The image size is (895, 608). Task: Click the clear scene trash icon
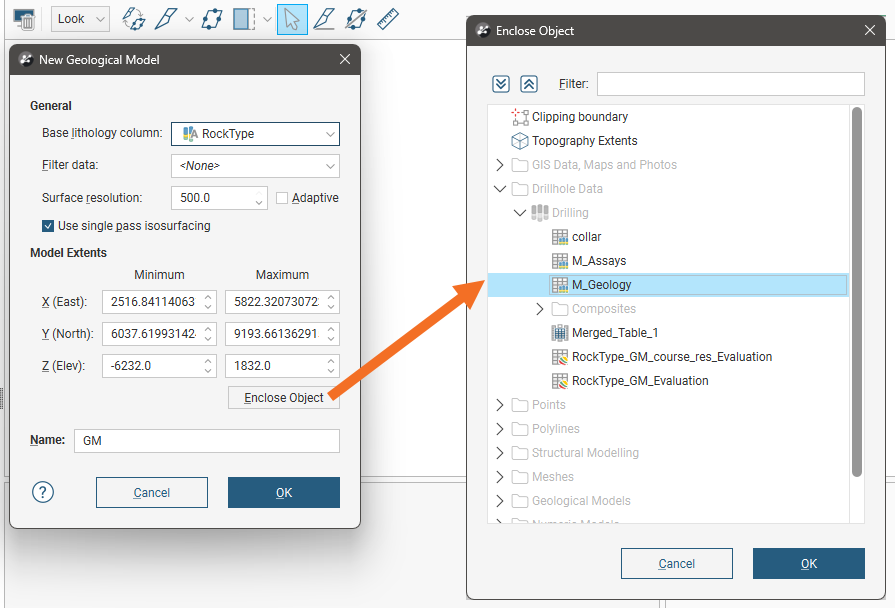[x=25, y=19]
